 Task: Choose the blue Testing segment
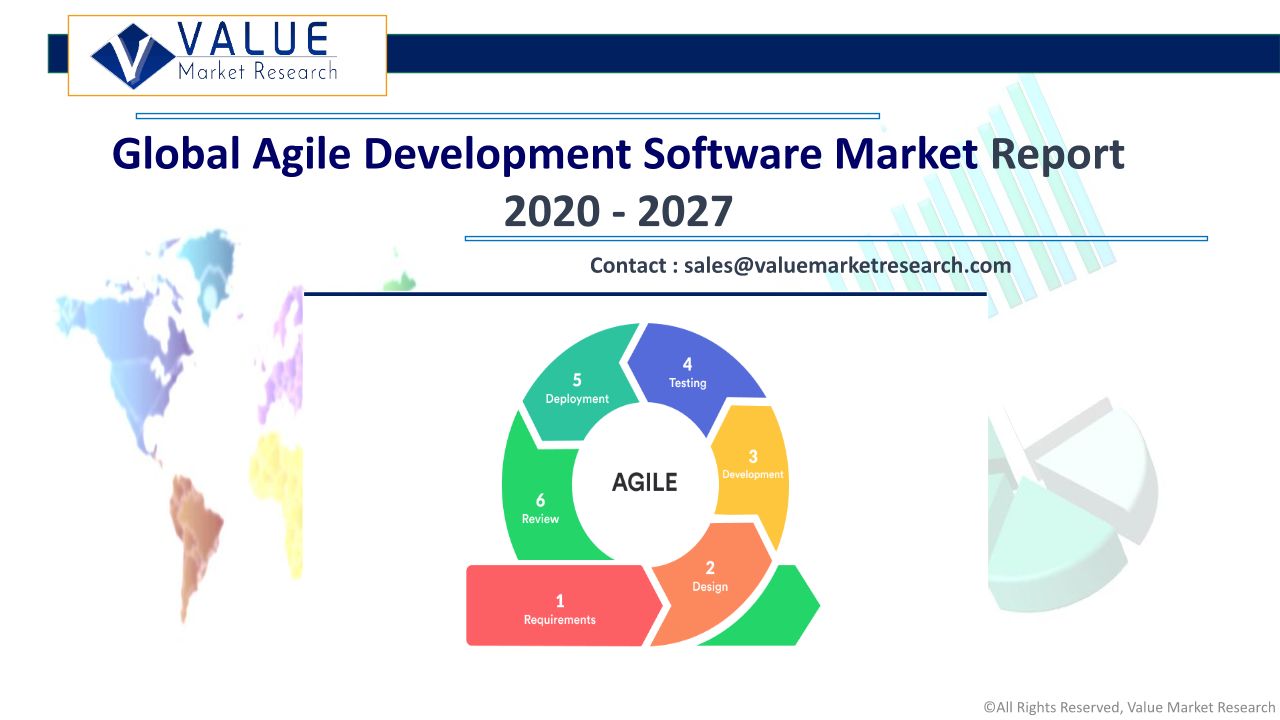(690, 373)
